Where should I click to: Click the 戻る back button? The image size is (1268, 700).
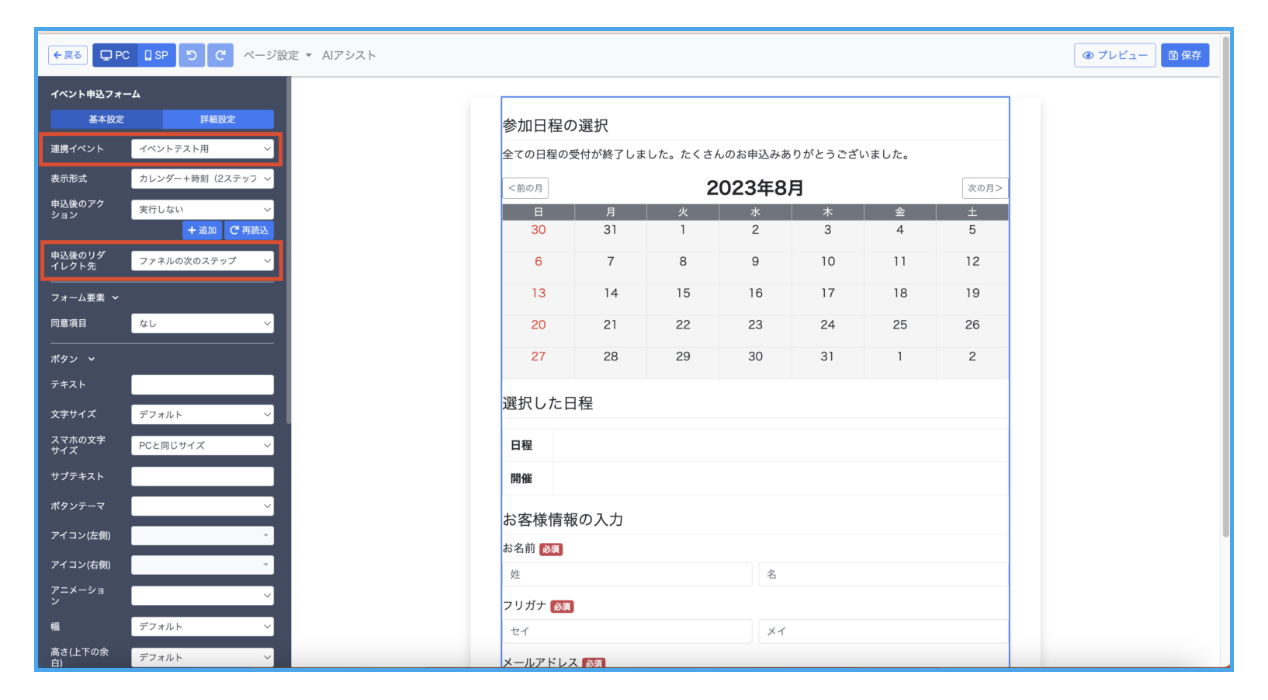(68, 55)
